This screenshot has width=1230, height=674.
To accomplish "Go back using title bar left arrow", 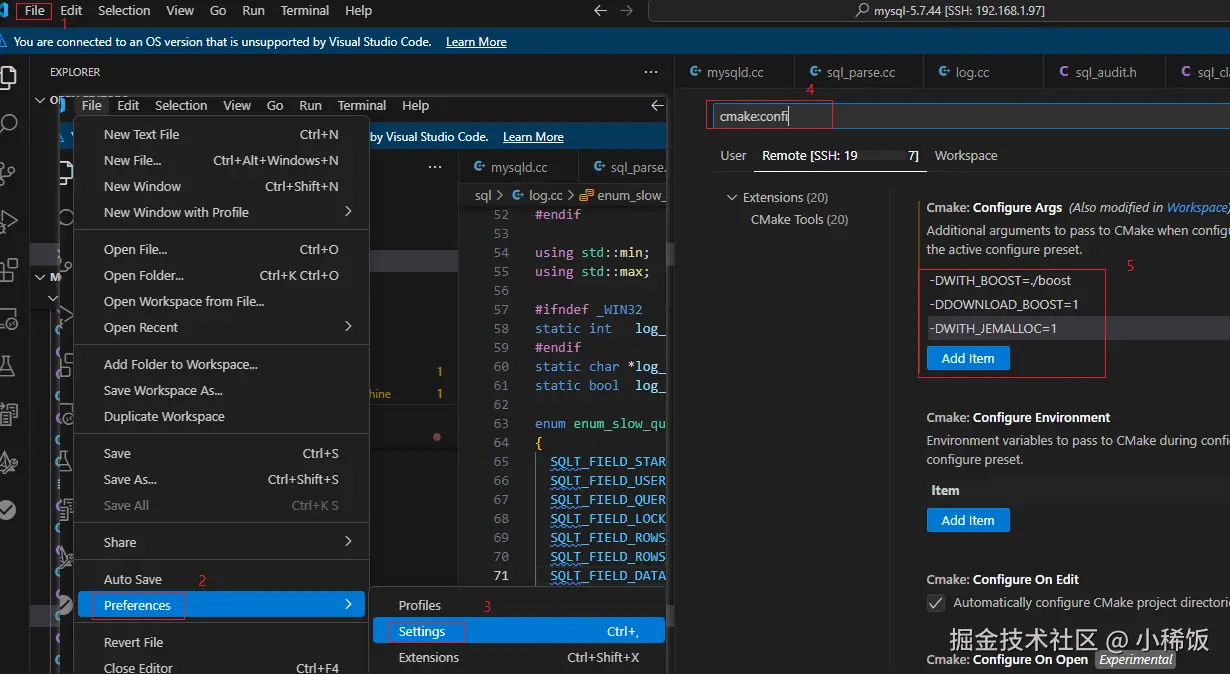I will [600, 11].
